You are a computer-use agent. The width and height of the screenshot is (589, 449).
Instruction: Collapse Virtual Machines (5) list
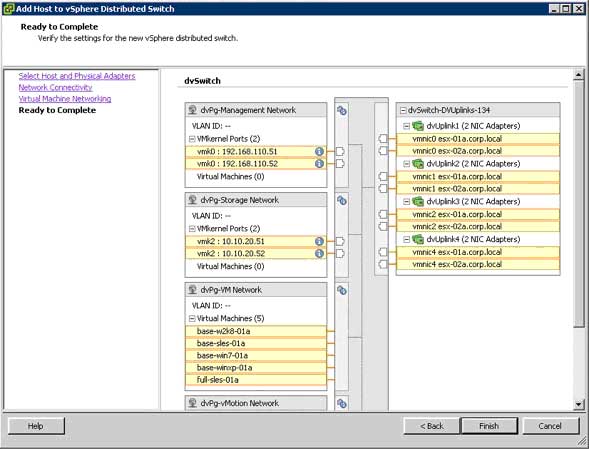click(192, 319)
